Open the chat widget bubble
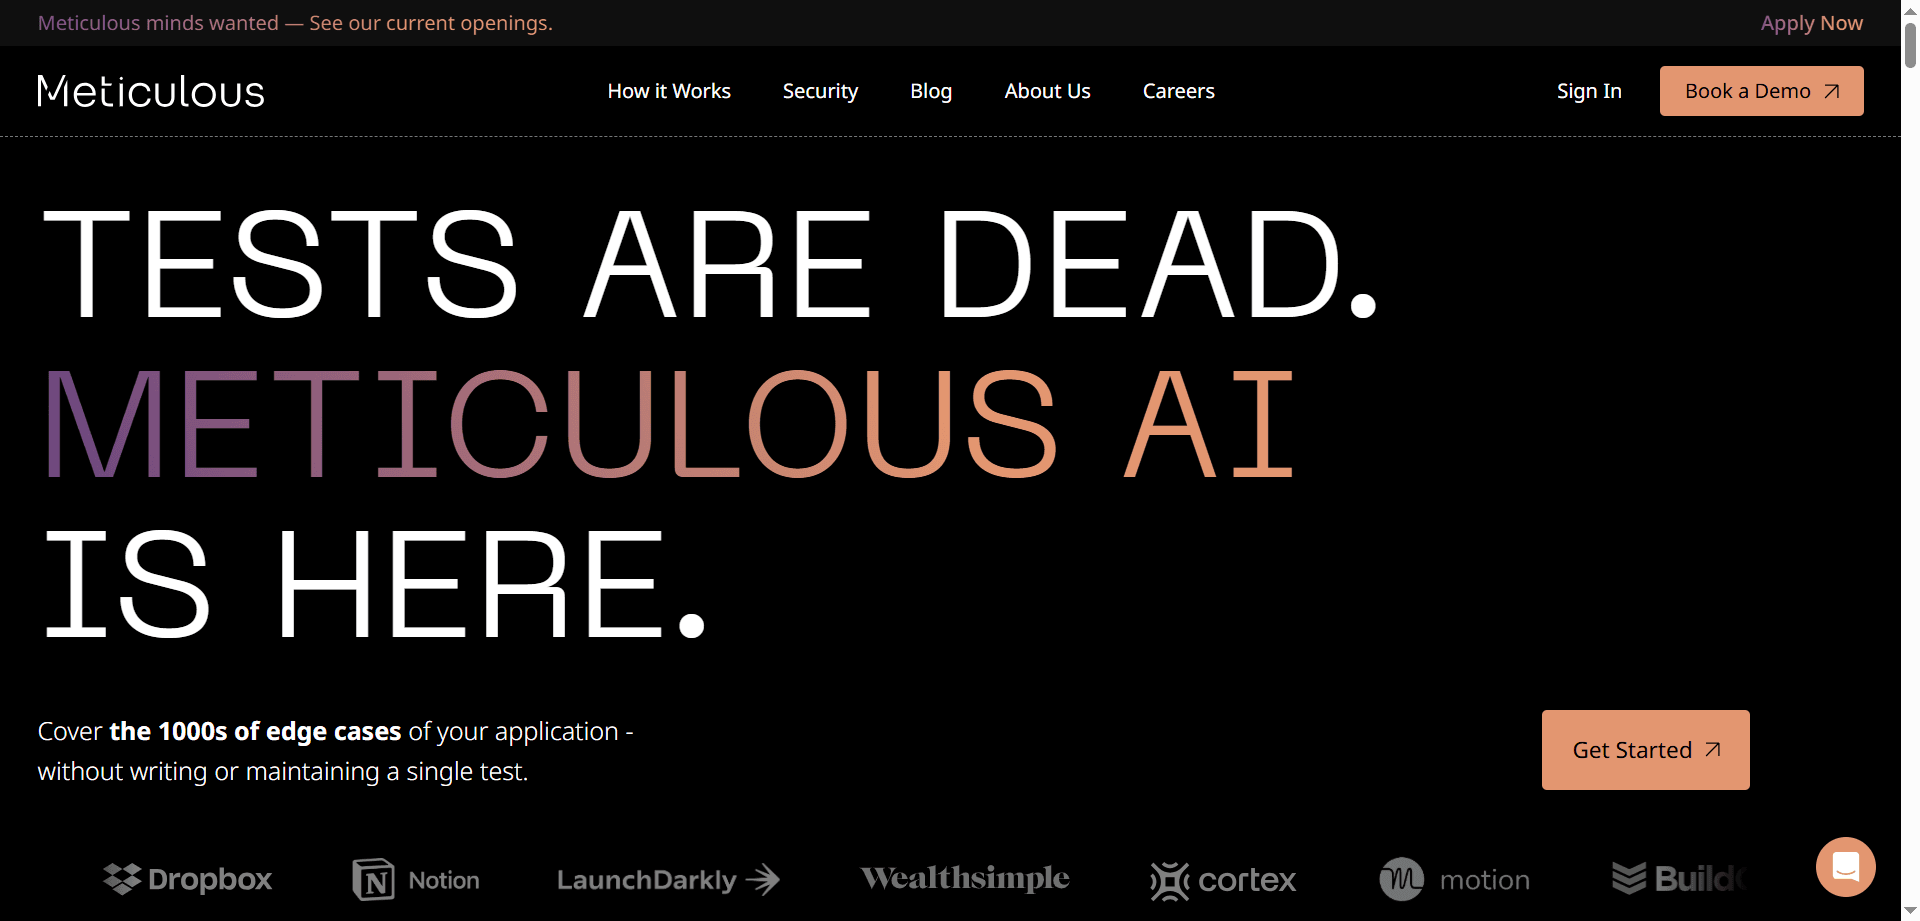Viewport: 1920px width, 921px height. (1845, 867)
